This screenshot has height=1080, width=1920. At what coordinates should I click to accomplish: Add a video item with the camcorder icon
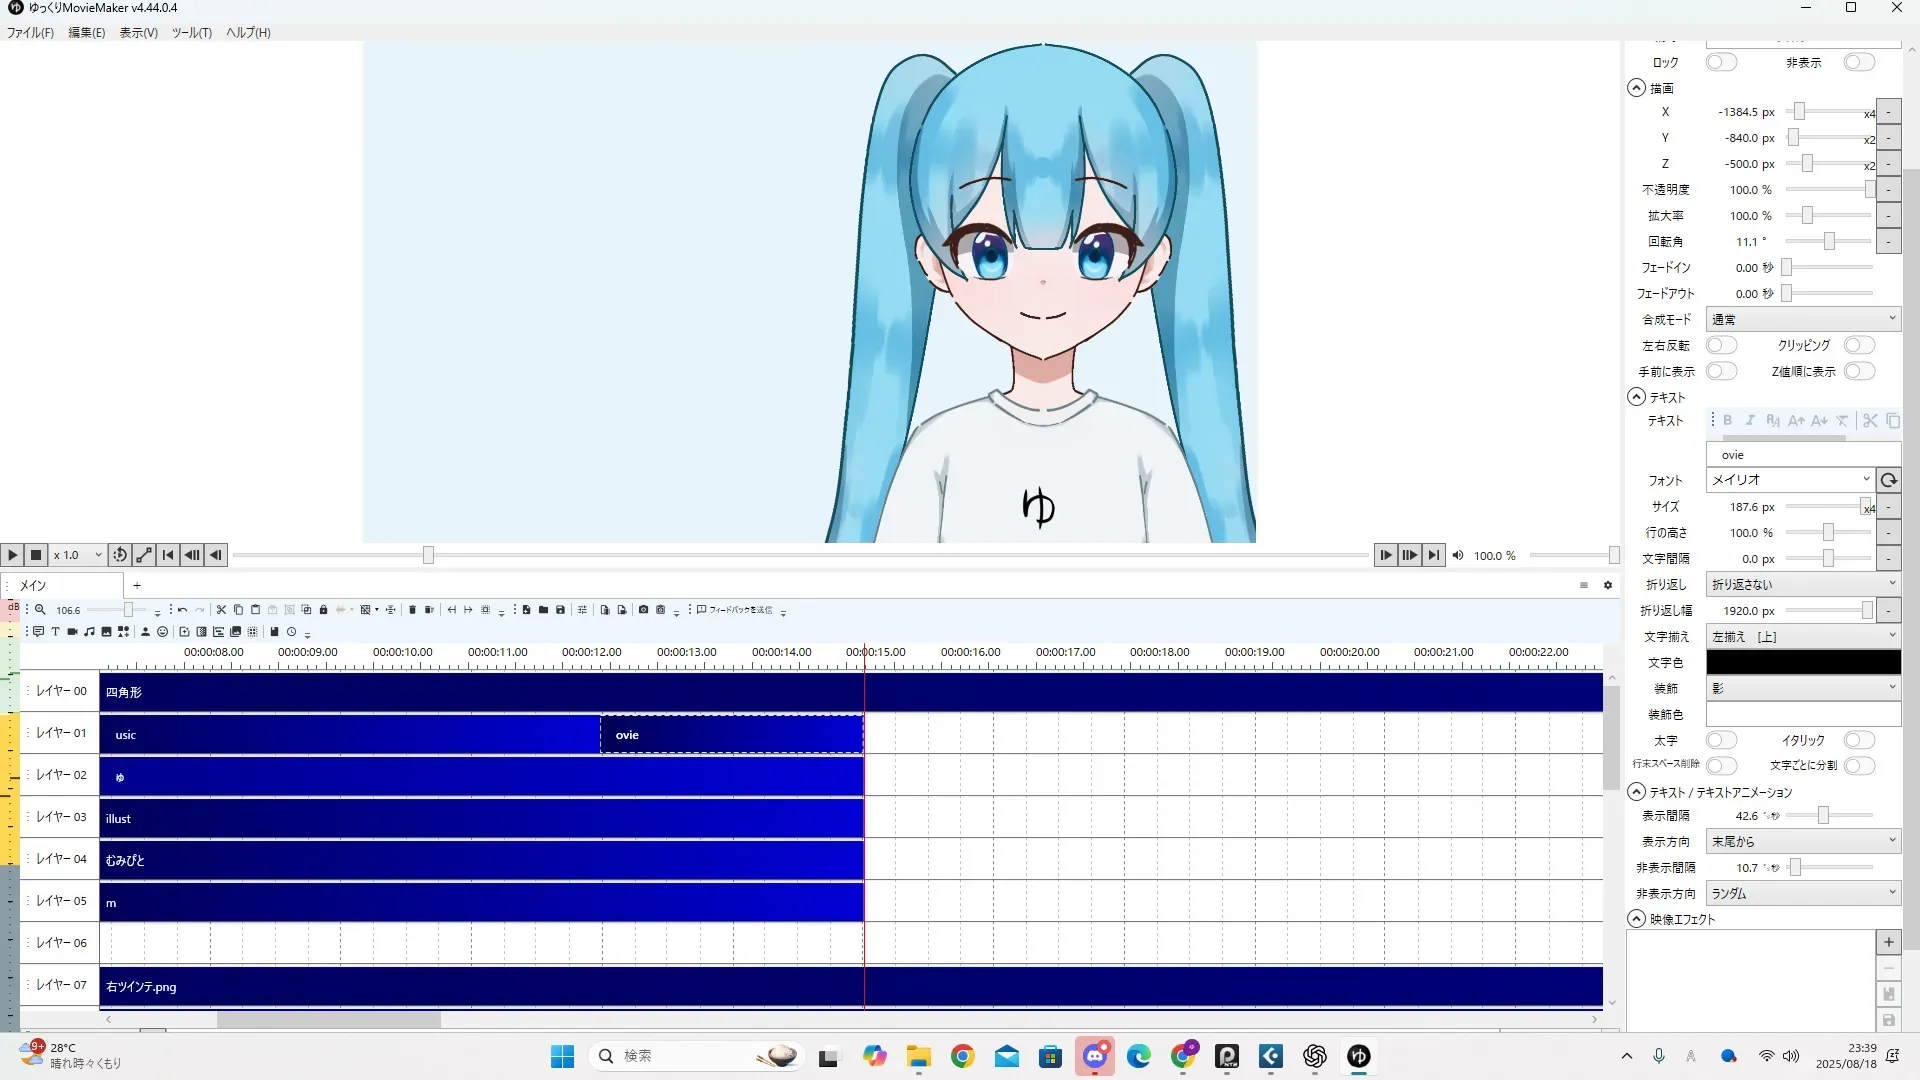click(x=72, y=632)
